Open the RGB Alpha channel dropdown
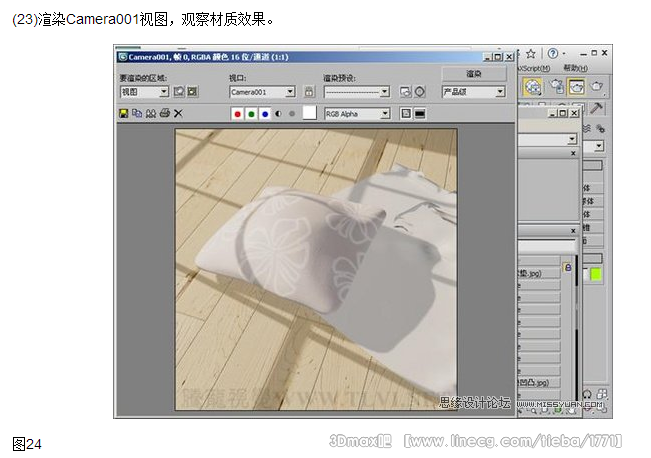 [357, 114]
